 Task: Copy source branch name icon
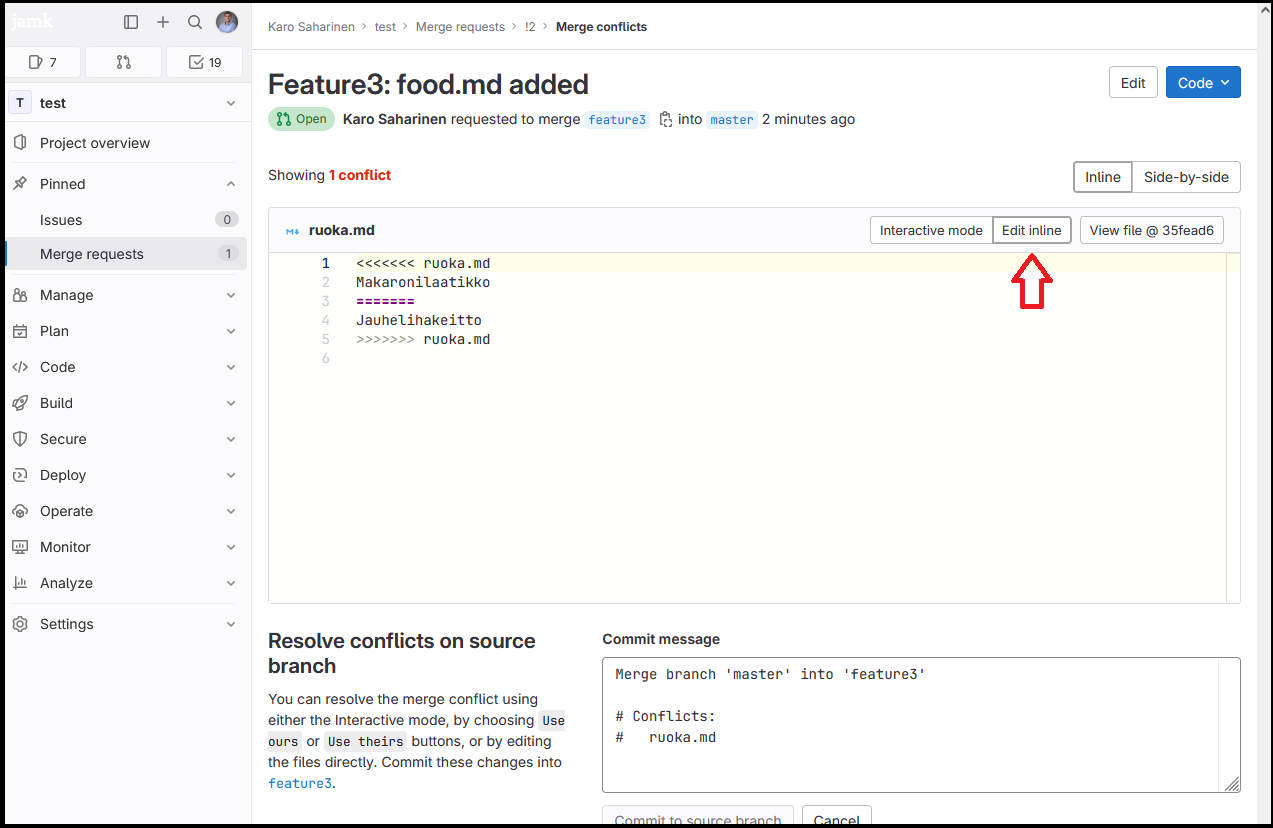pos(666,120)
